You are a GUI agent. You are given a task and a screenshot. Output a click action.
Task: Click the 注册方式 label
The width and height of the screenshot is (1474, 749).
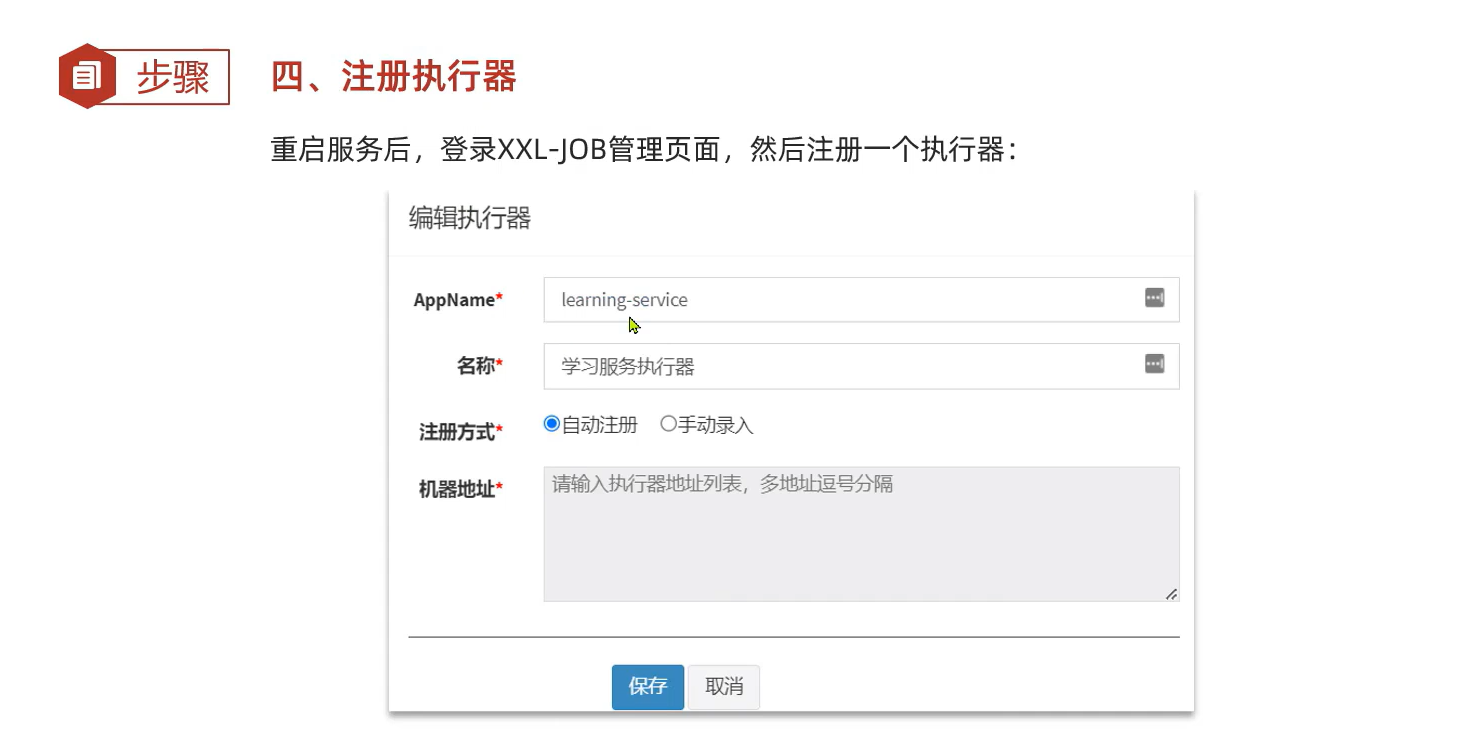point(460,432)
